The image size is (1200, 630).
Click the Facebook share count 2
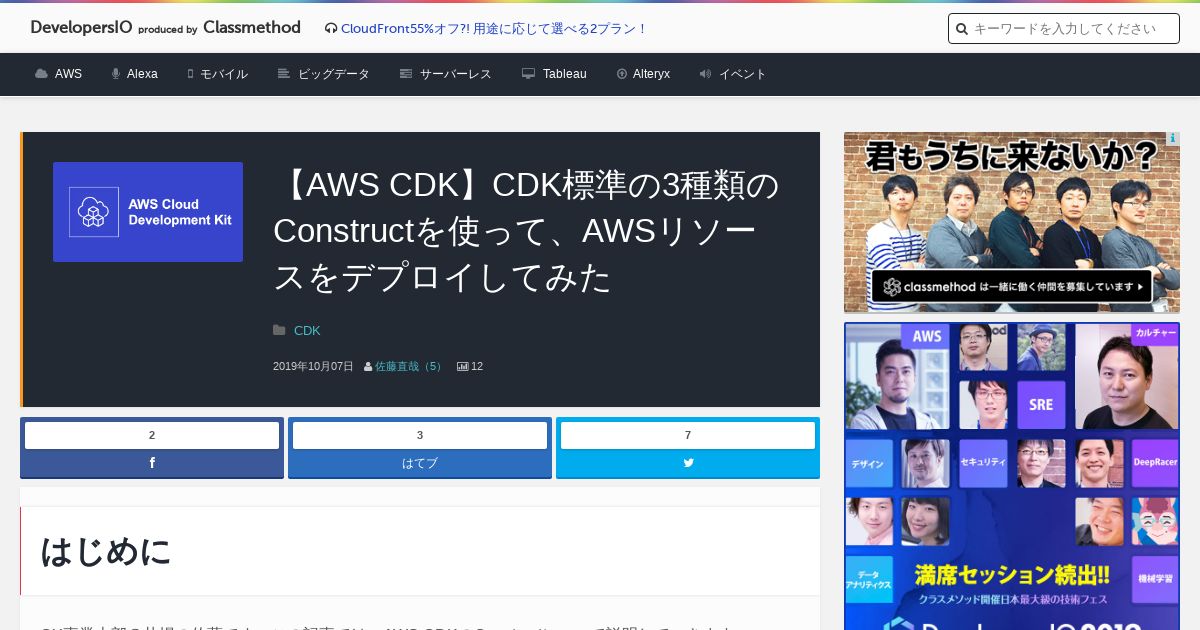pos(152,435)
